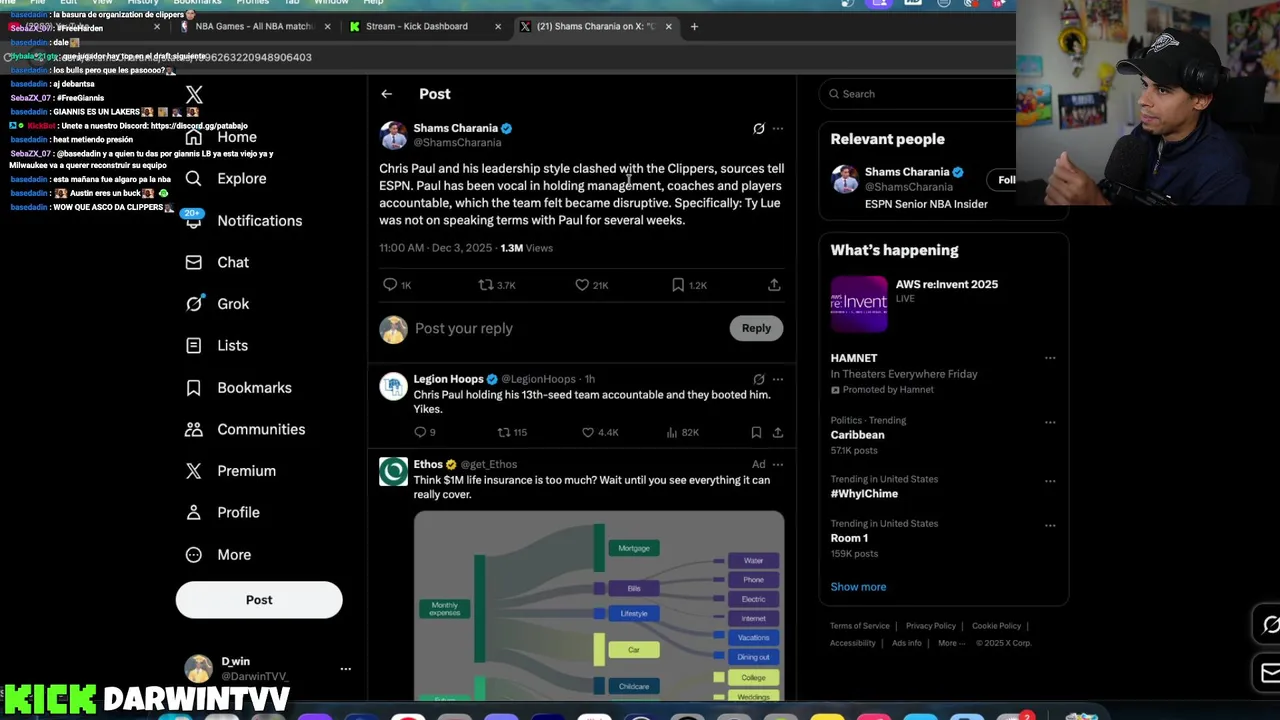Open Lists in the sidebar

pos(216,346)
